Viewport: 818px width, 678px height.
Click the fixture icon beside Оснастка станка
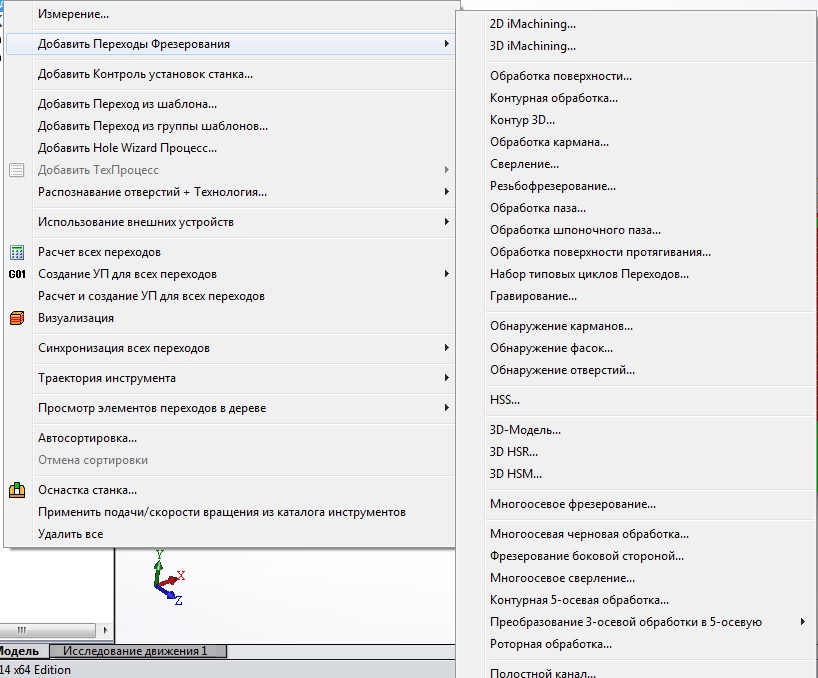coord(17,490)
